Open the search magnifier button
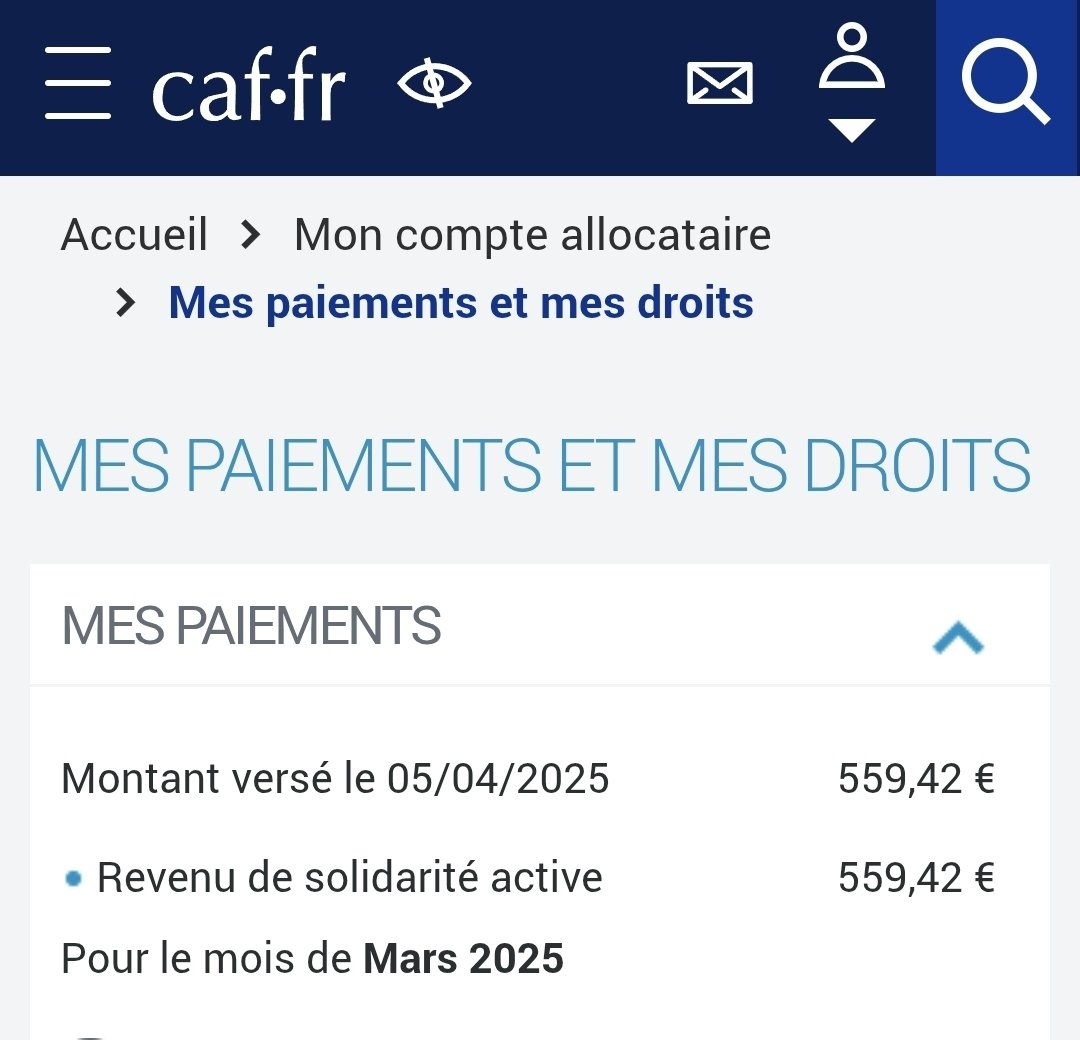 [1007, 87]
